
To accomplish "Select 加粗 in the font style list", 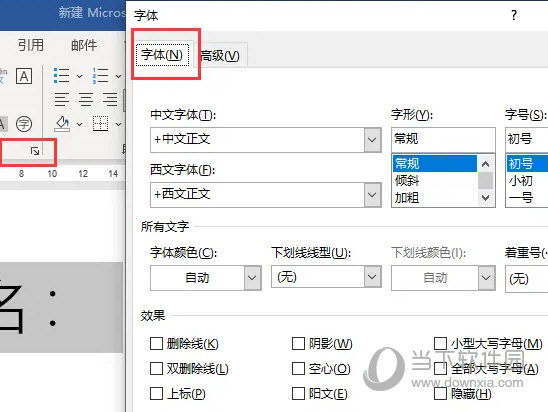I will click(407, 198).
